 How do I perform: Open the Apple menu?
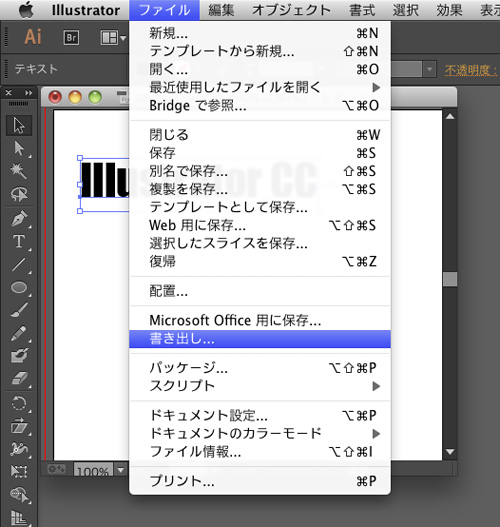27,10
